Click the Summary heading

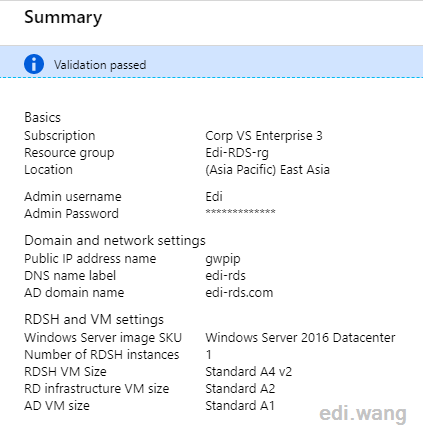click(x=63, y=17)
